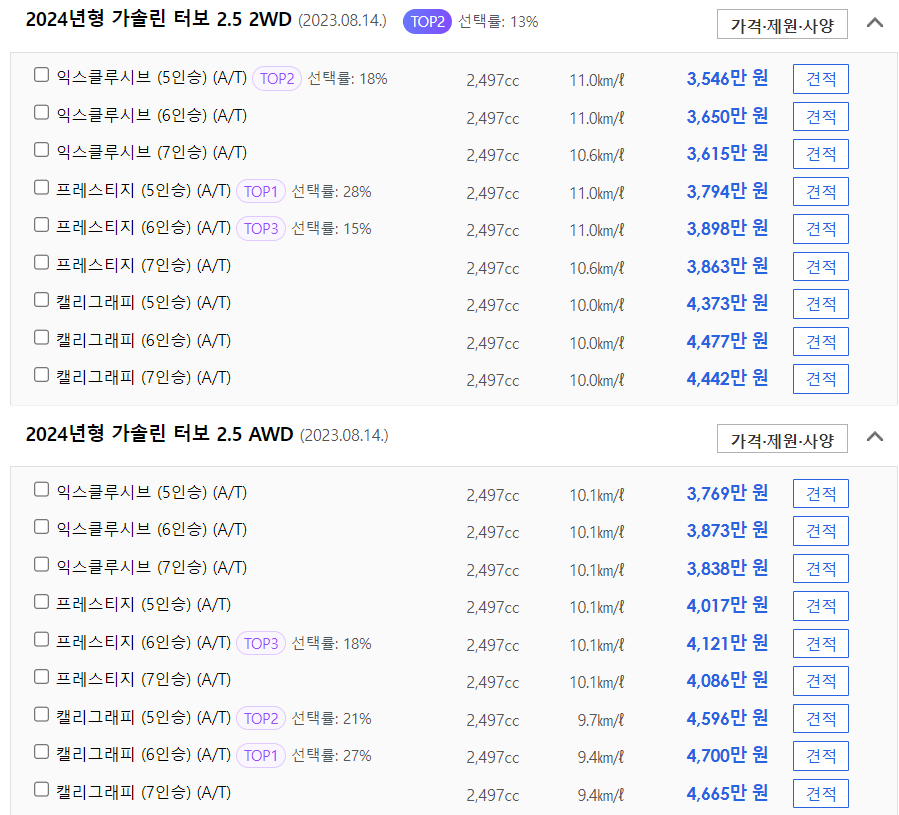Check 2WD 익스클루시브 (5인승) trim checkbox
The image size is (899, 815).
41,75
